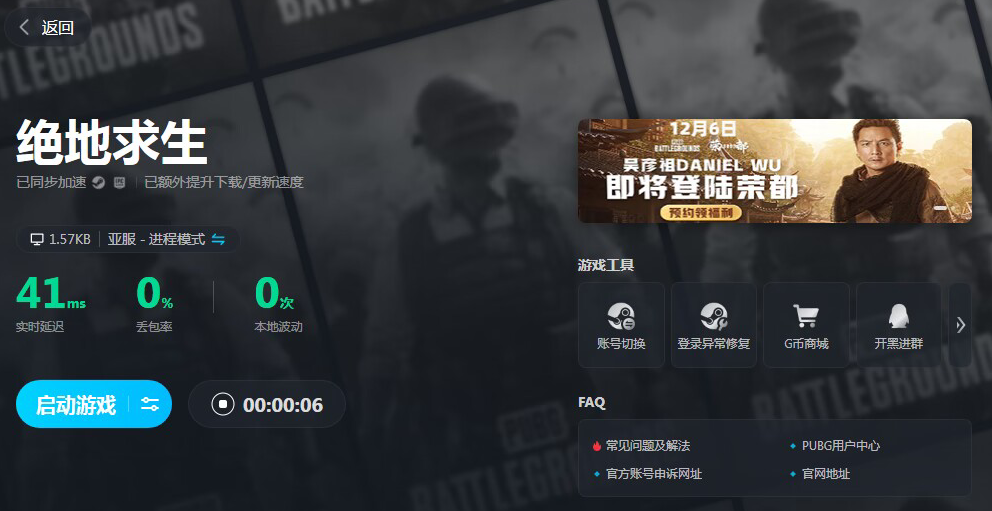992x511 pixels.
Task: Switch server using the swap arrows icon
Action: pyautogui.click(x=218, y=240)
